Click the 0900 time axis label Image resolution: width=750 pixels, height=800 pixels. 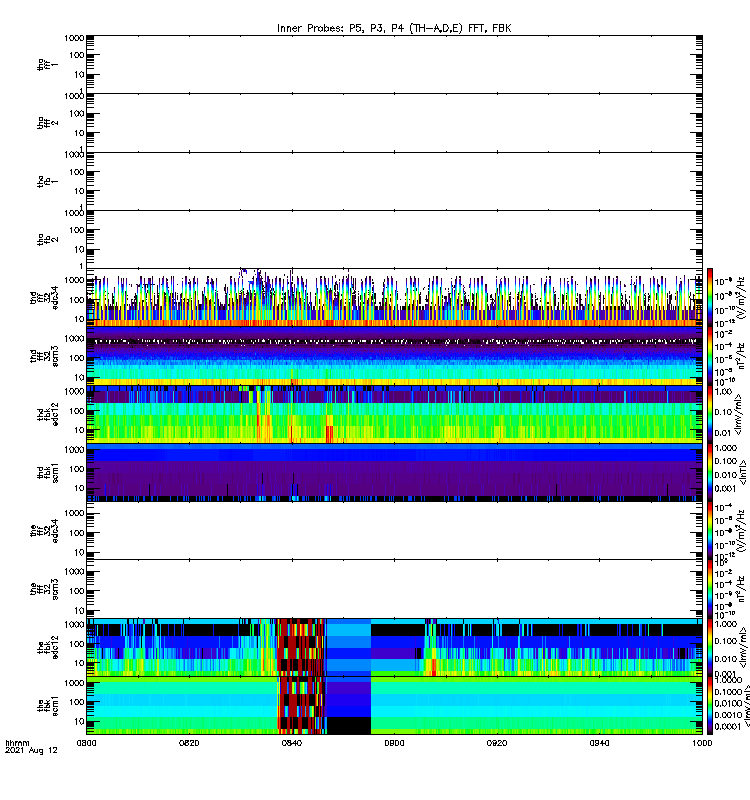394,743
